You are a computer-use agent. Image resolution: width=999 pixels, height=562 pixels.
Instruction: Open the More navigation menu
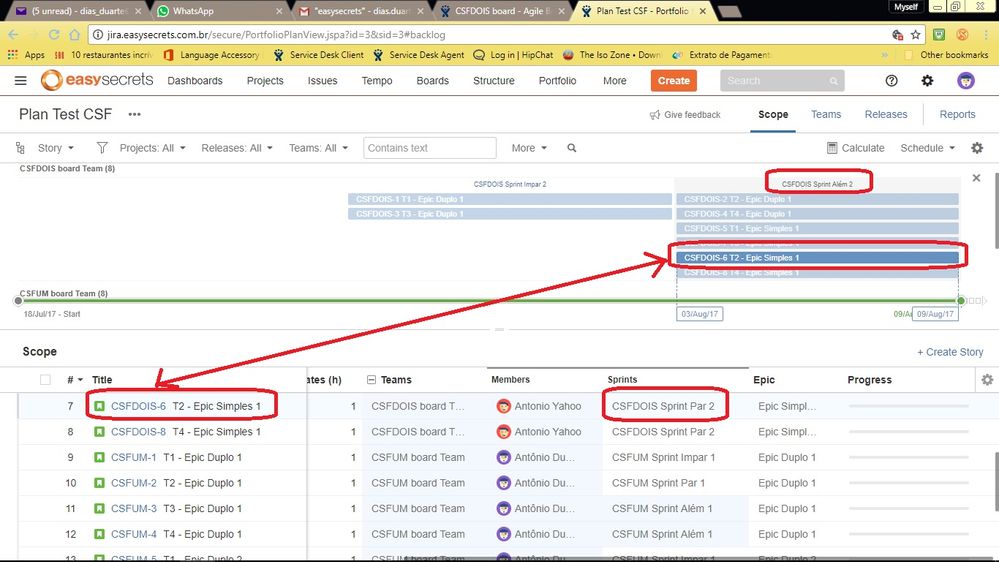point(615,81)
